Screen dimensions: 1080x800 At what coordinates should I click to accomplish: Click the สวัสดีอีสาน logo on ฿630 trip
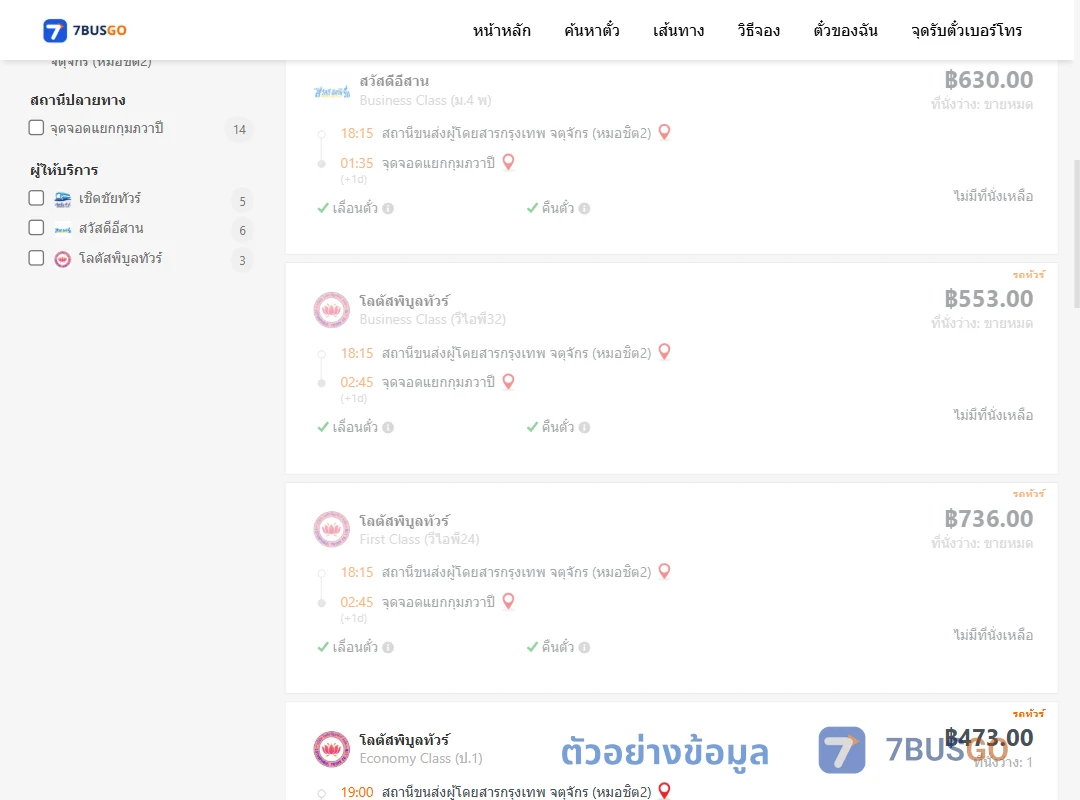click(x=332, y=91)
